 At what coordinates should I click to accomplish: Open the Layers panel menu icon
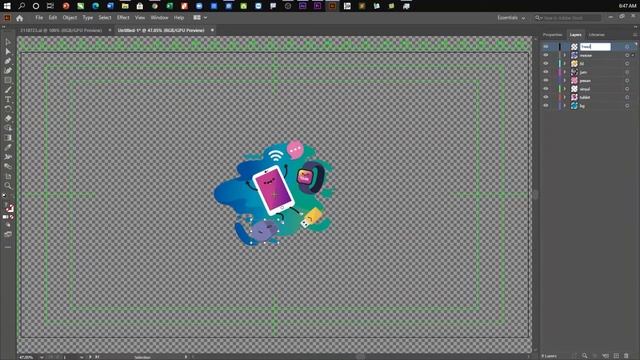(x=635, y=35)
